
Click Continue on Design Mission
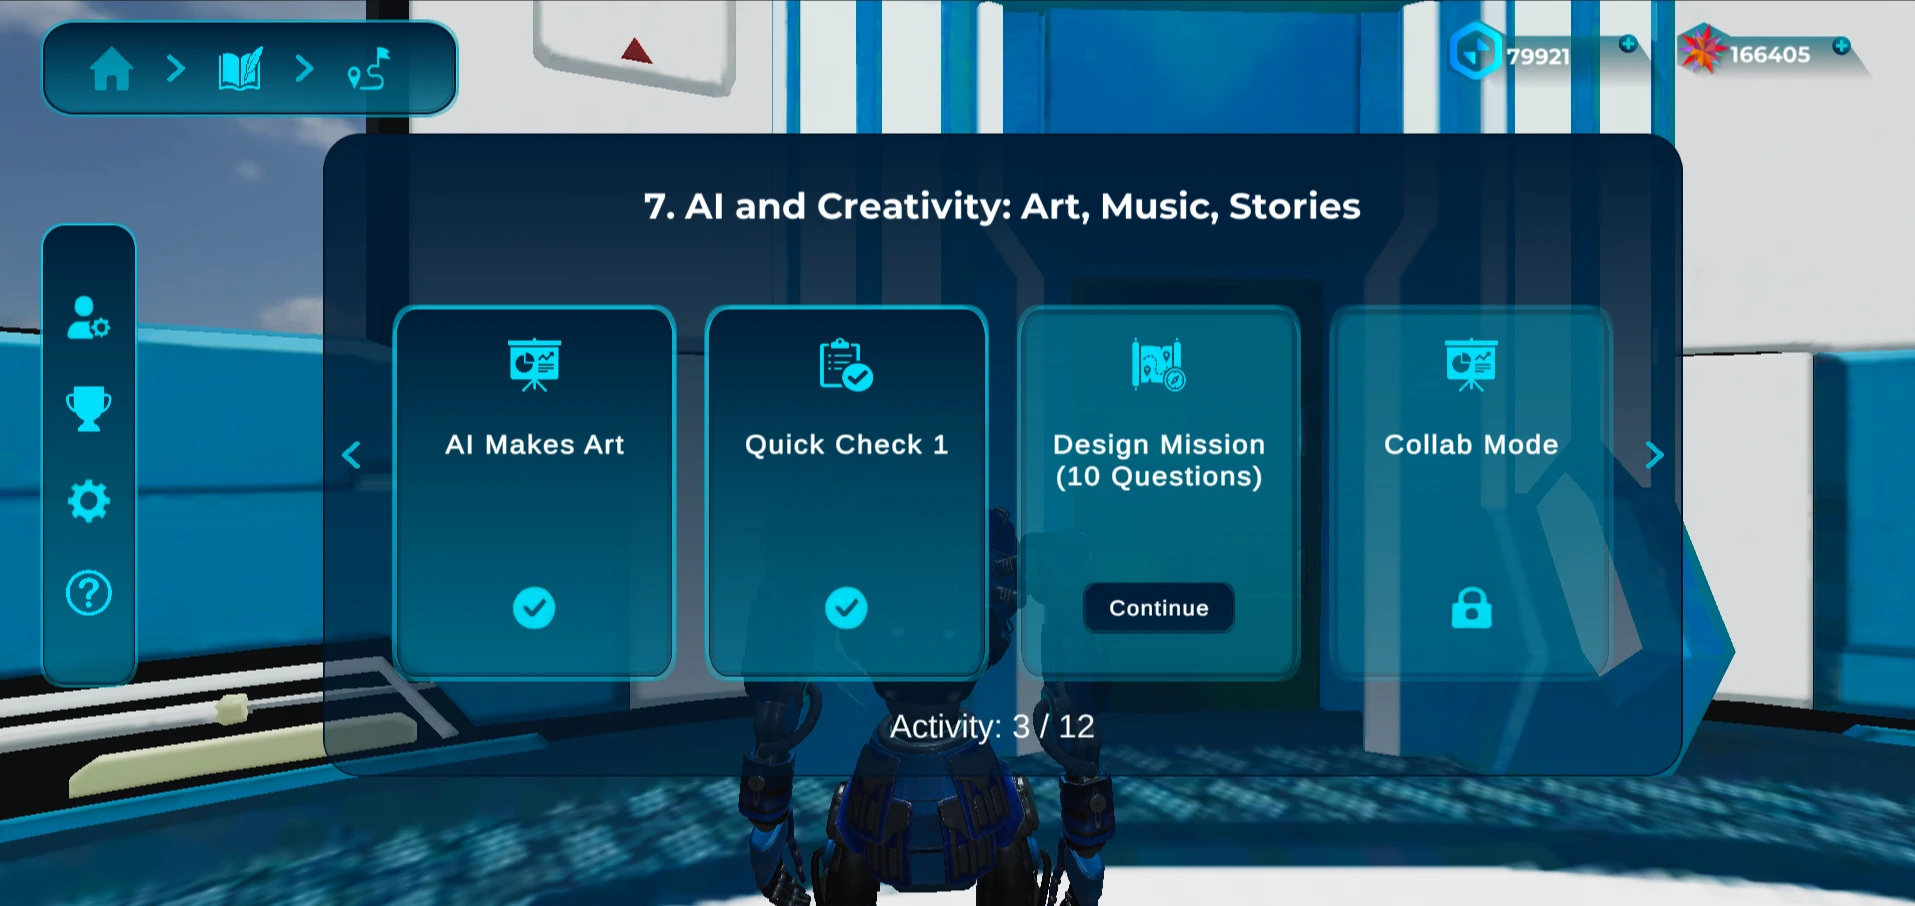point(1159,608)
